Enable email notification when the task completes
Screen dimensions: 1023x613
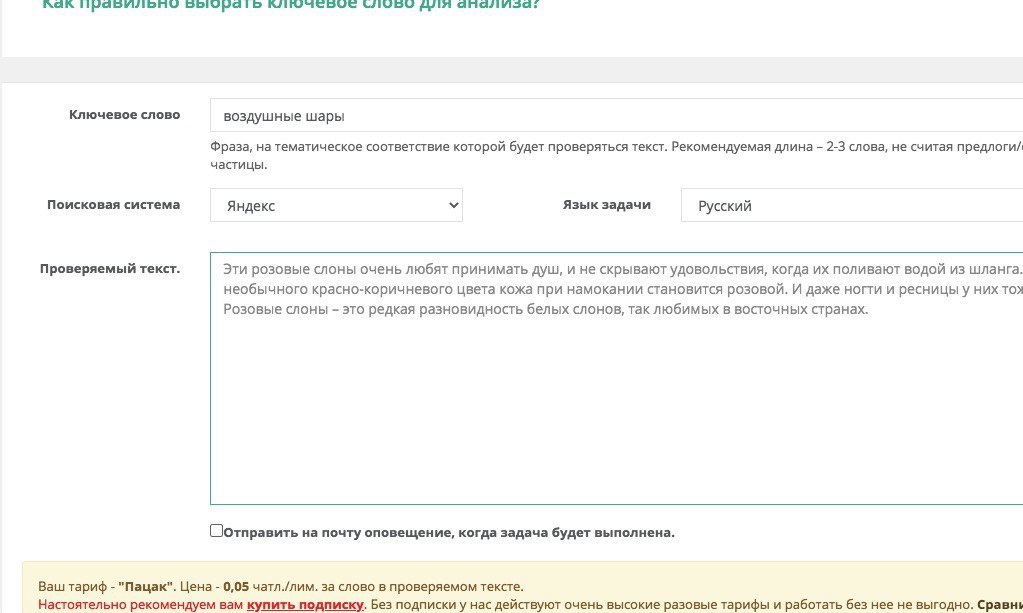[217, 531]
